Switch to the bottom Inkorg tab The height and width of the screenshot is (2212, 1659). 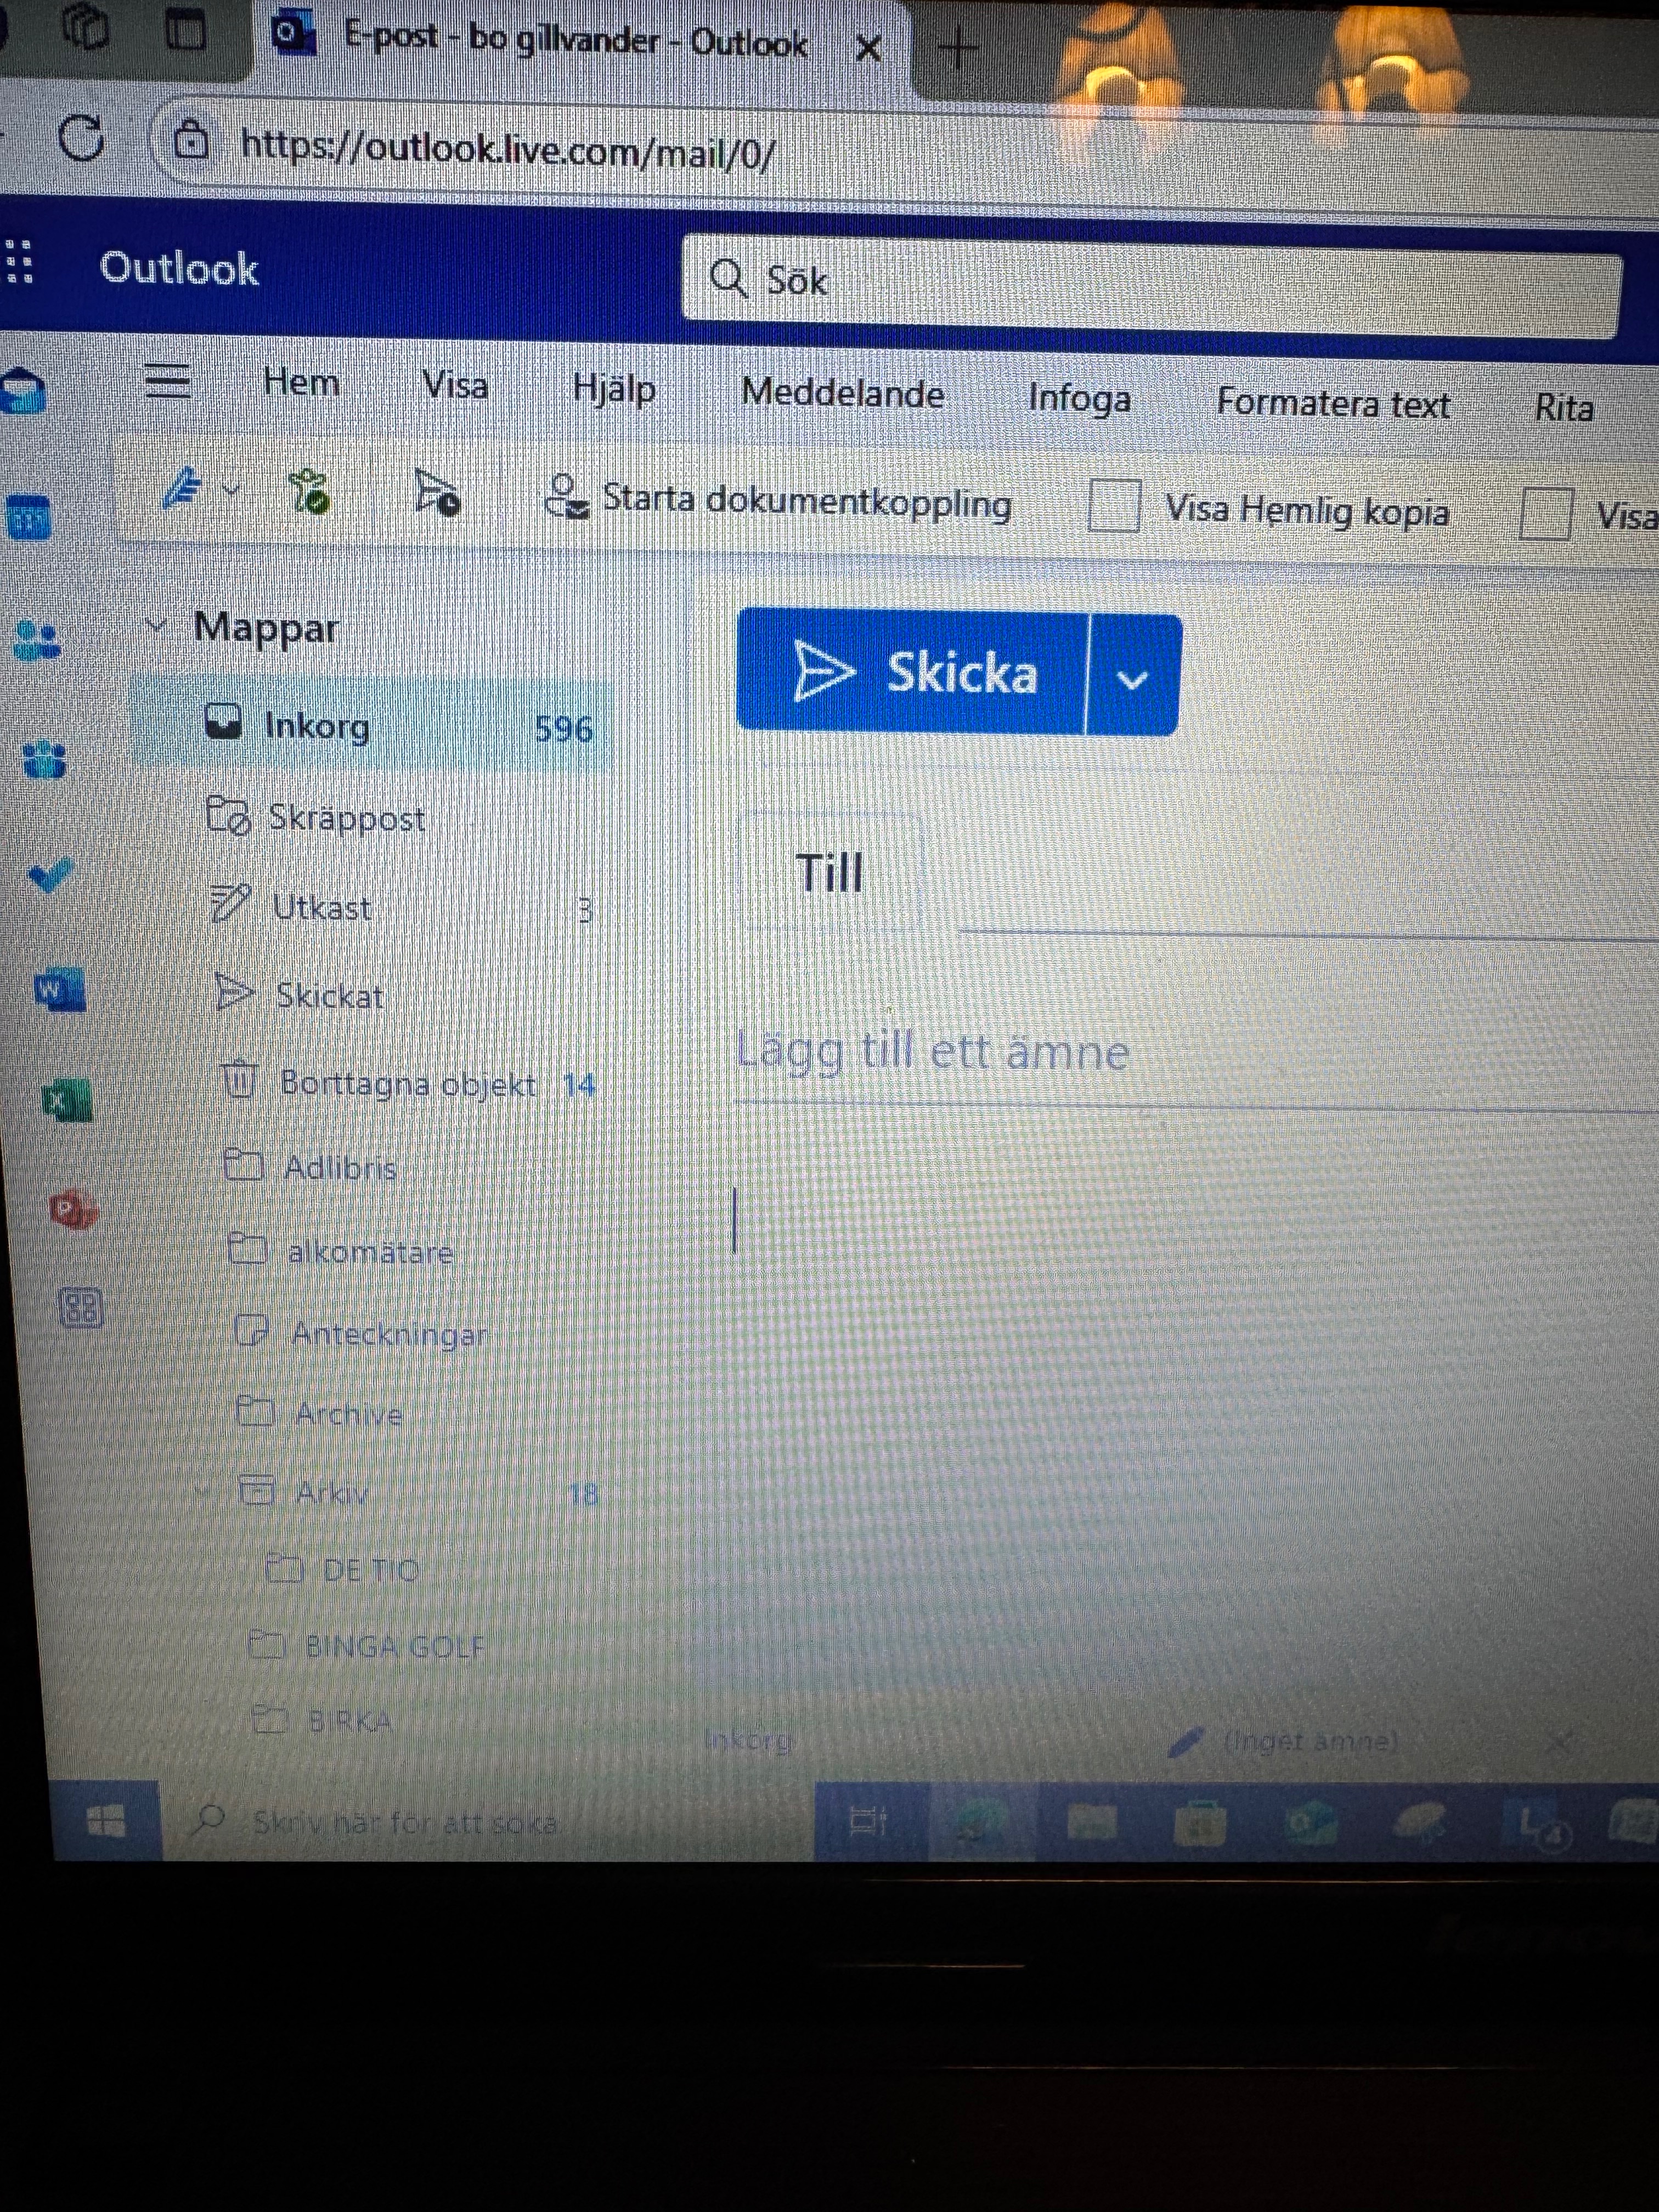coord(748,1740)
